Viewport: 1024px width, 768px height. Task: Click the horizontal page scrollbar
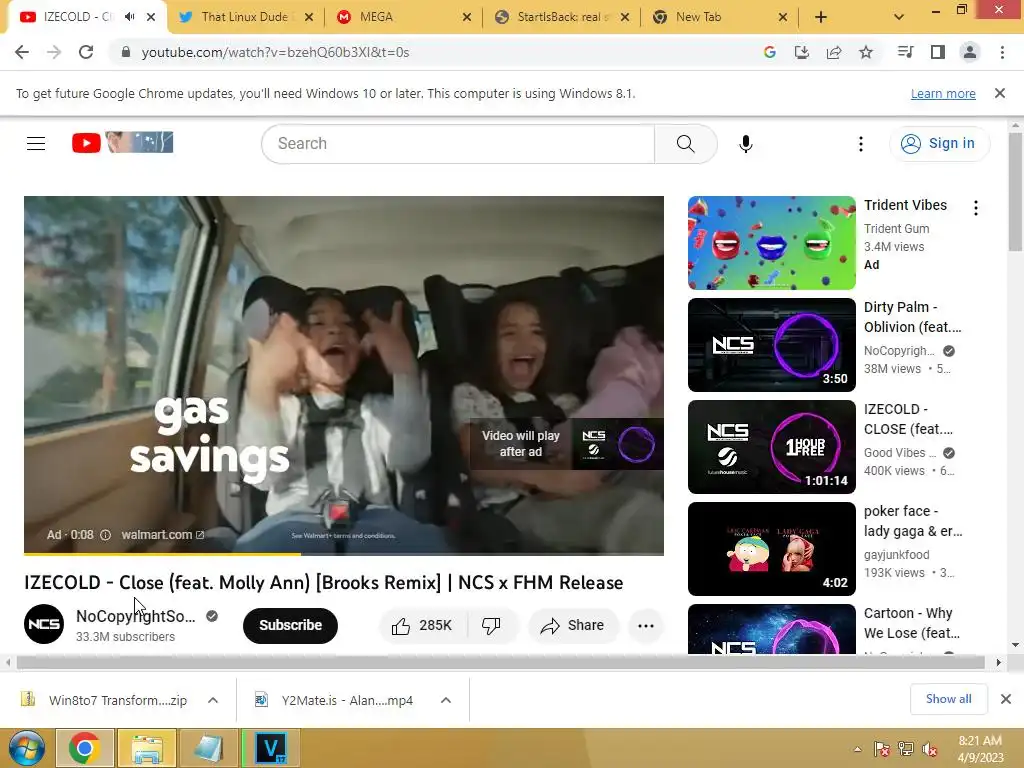pyautogui.click(x=501, y=663)
